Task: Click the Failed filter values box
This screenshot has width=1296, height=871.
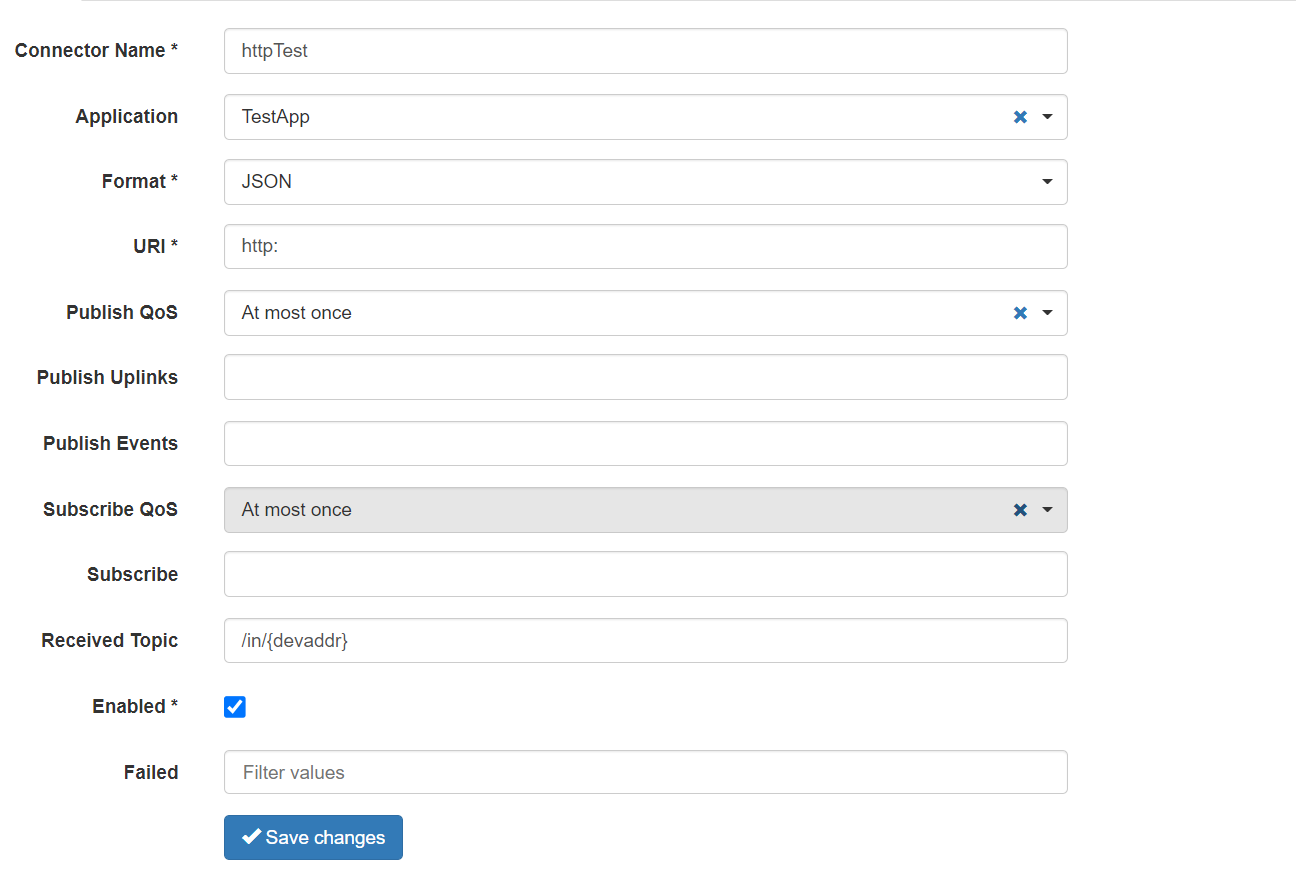Action: click(645, 772)
